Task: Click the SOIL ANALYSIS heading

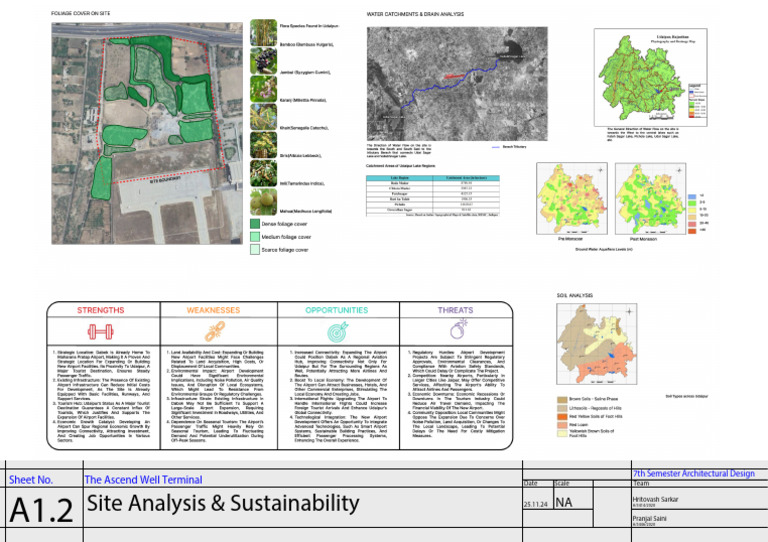Action: click(575, 295)
